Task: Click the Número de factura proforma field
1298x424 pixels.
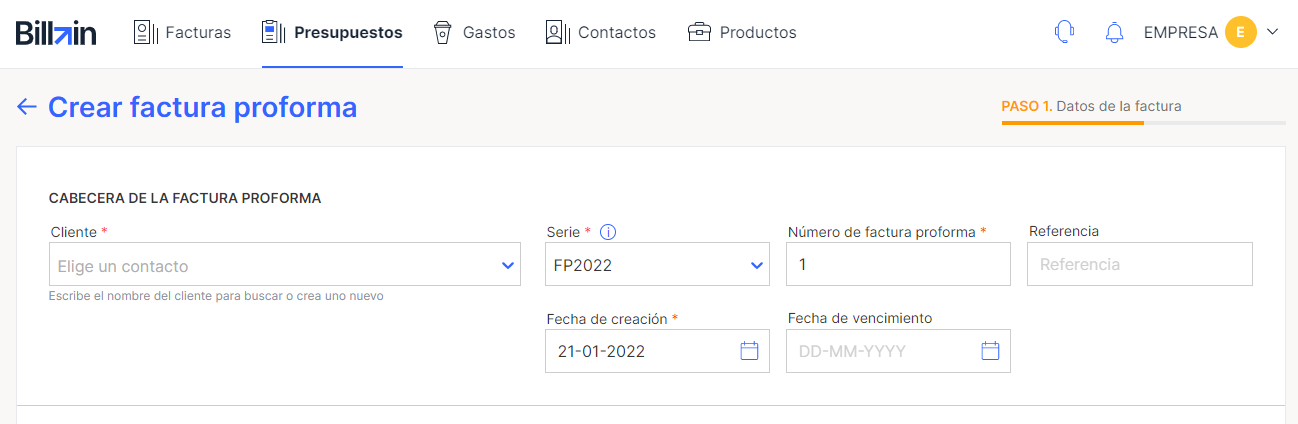Action: click(898, 264)
